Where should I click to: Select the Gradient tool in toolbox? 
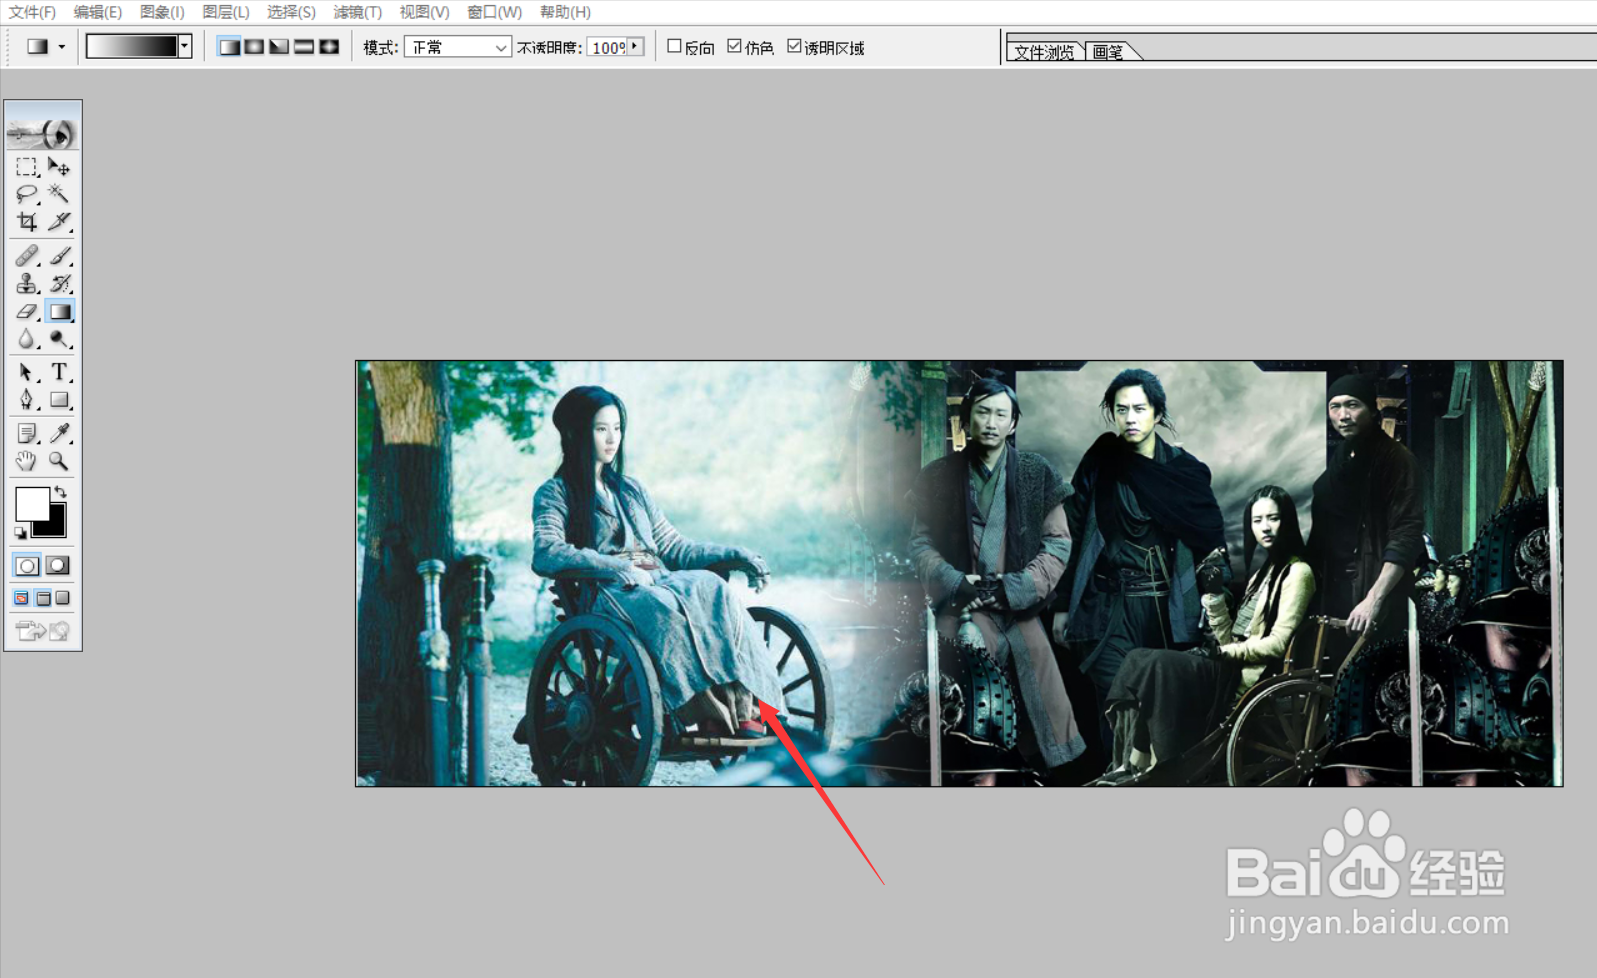click(x=60, y=312)
